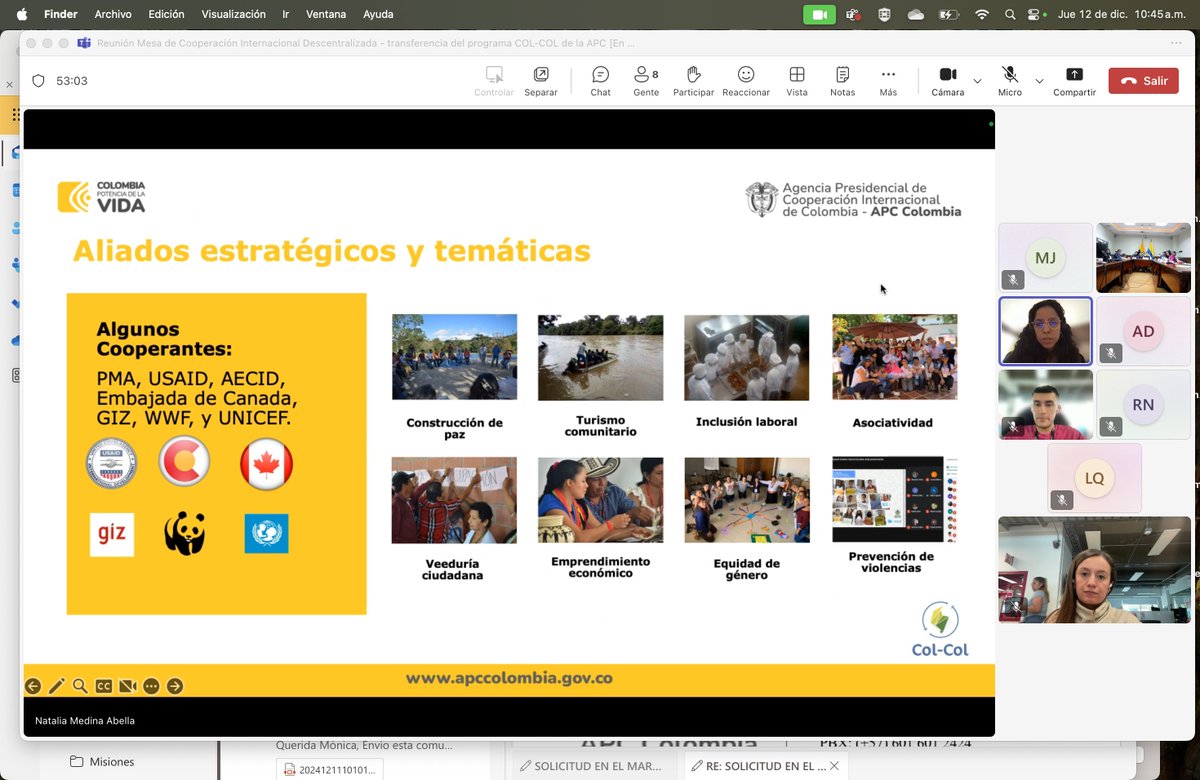Open the Visualización menu
The height and width of the screenshot is (780, 1200).
(x=234, y=14)
